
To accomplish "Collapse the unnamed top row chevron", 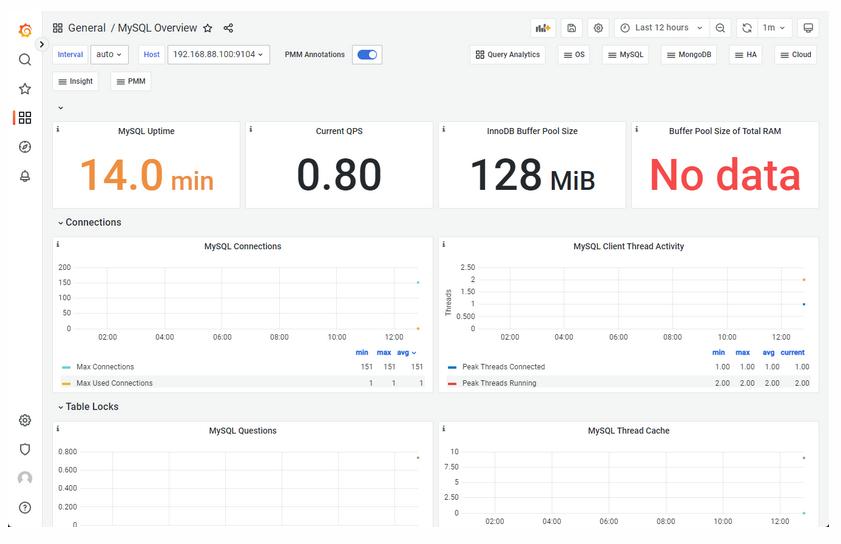I will 61,108.
